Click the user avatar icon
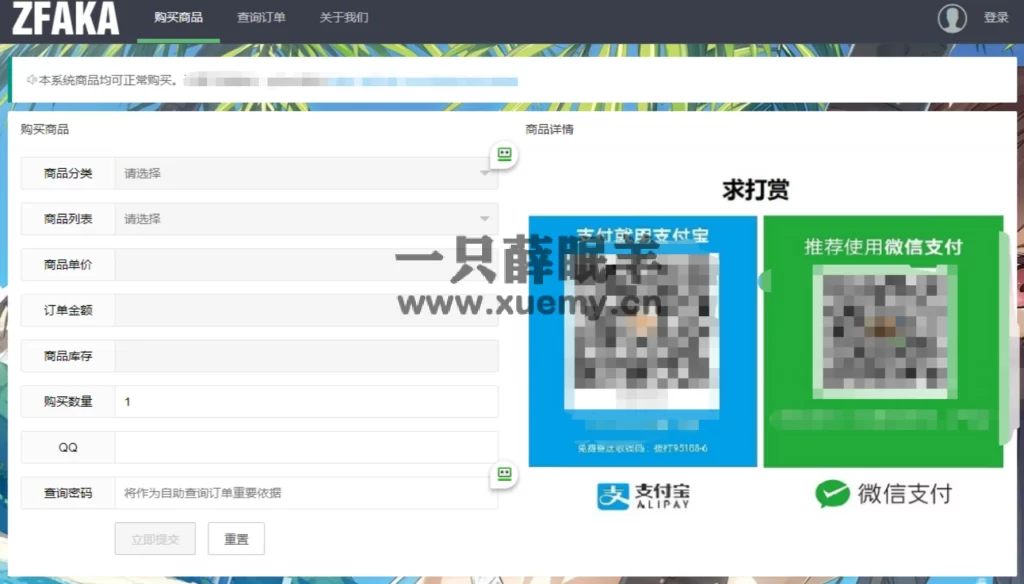The height and width of the screenshot is (584, 1024). point(952,18)
